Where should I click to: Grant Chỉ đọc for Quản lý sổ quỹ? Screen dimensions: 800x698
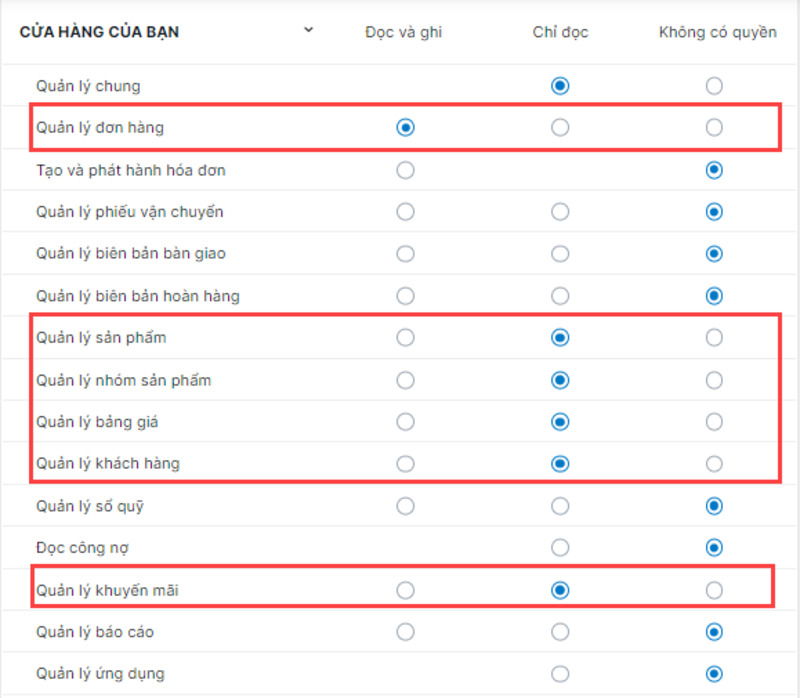[x=562, y=506]
